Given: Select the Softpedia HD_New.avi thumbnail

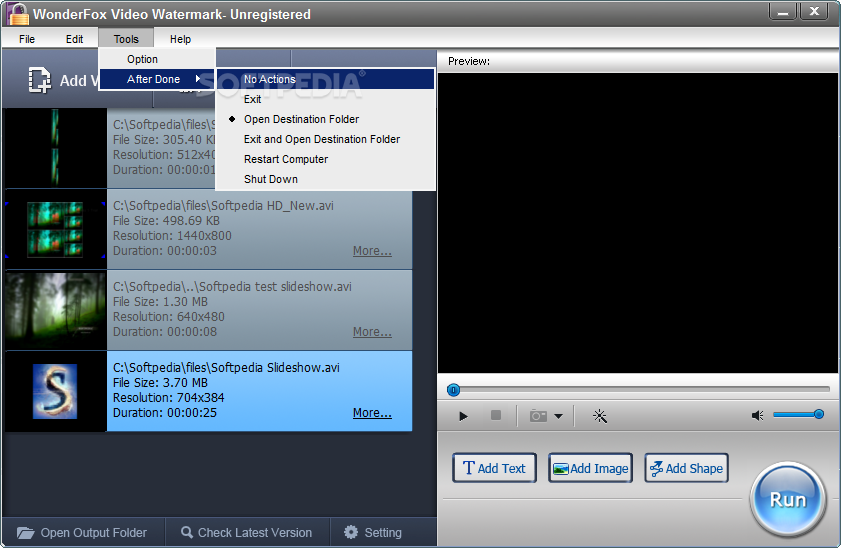Looking at the screenshot, I should (55, 229).
